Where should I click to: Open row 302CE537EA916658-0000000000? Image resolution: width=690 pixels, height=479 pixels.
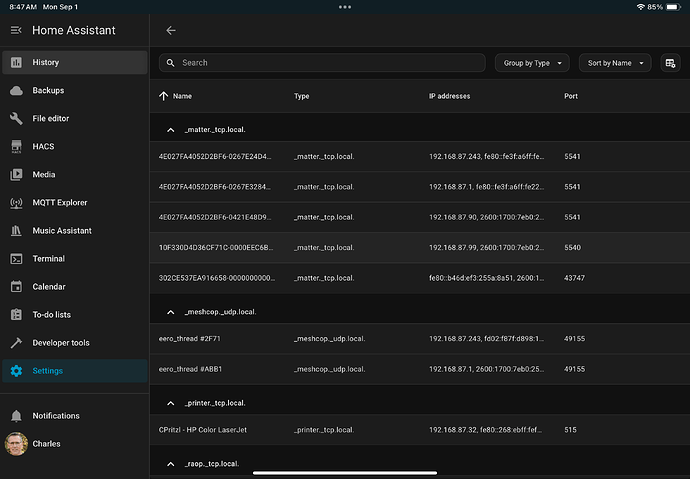click(x=419, y=278)
